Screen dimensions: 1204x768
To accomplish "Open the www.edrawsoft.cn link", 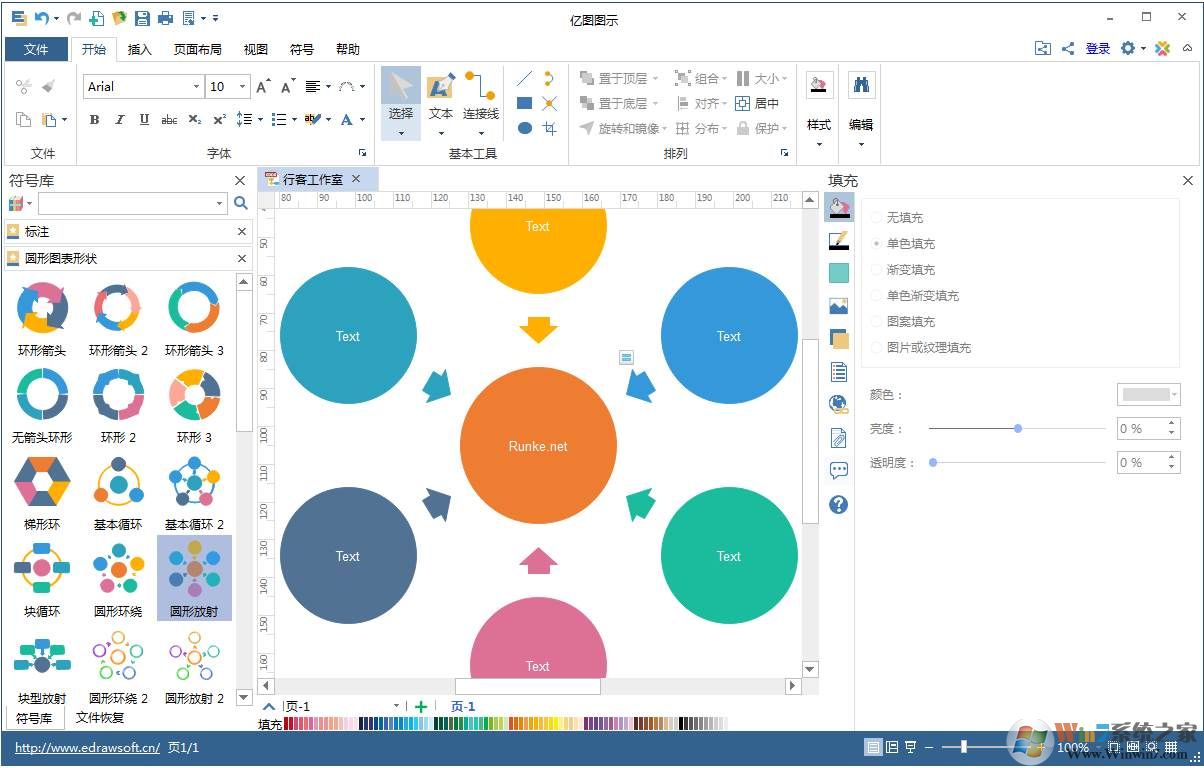I will (86, 746).
